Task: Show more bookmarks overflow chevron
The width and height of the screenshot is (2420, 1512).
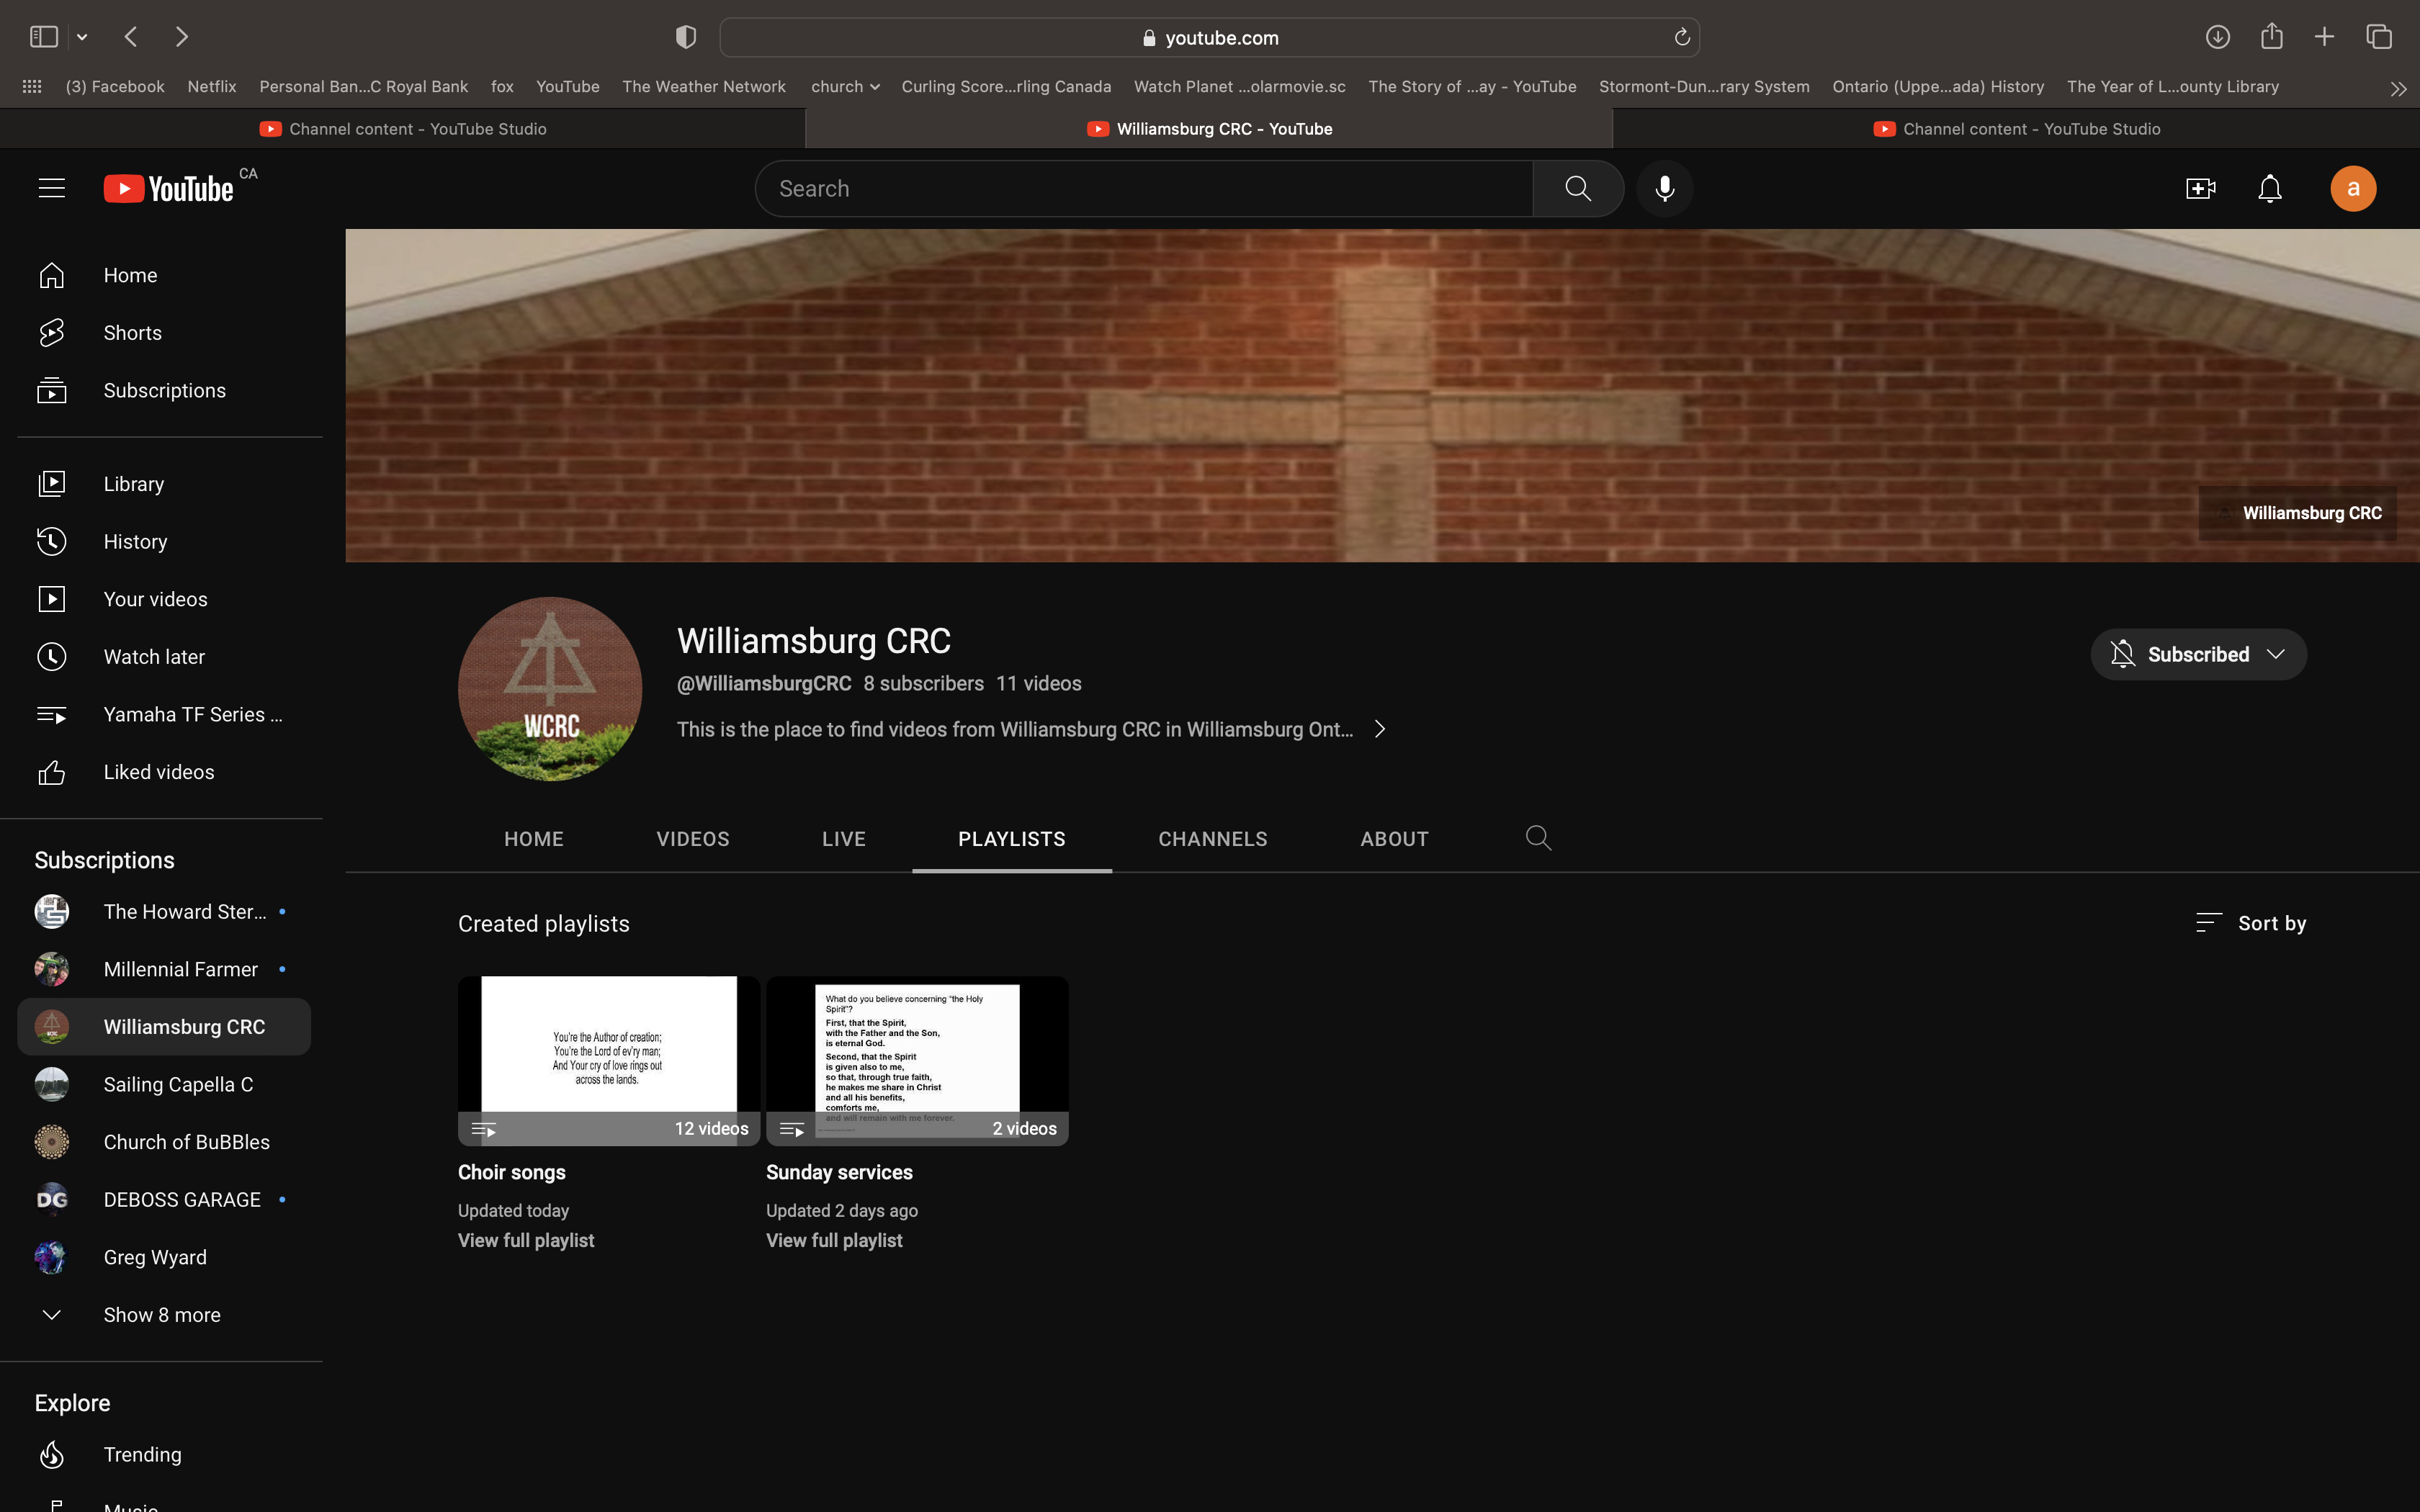Action: pyautogui.click(x=2397, y=88)
